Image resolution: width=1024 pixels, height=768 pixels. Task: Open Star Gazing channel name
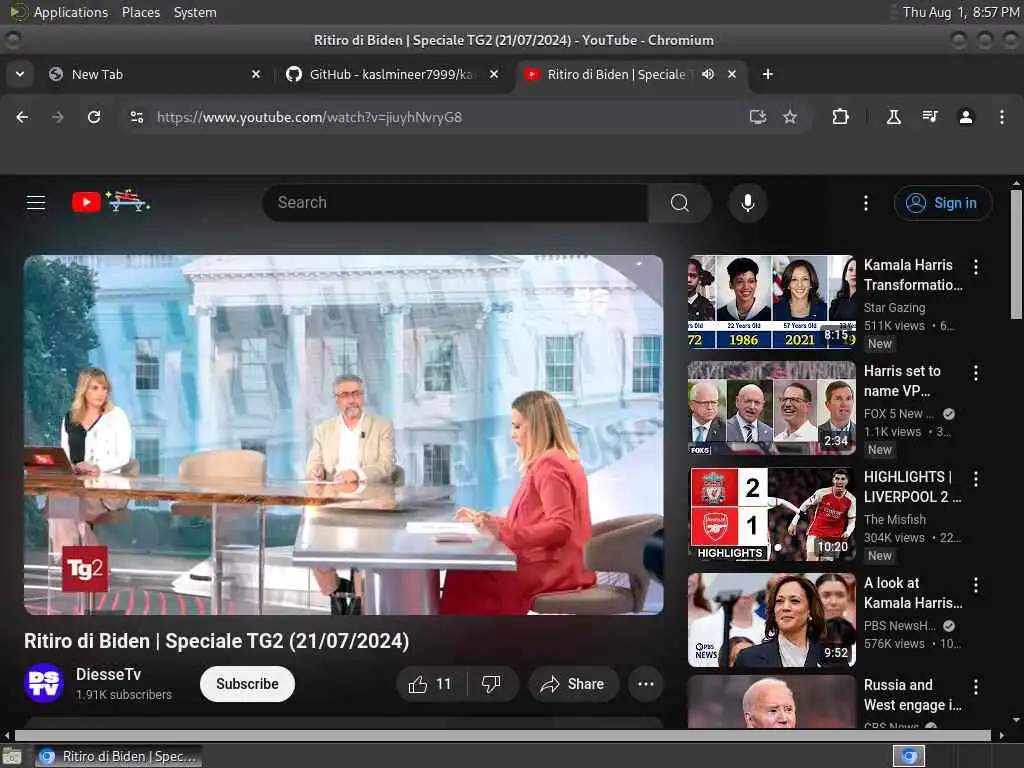[895, 308]
